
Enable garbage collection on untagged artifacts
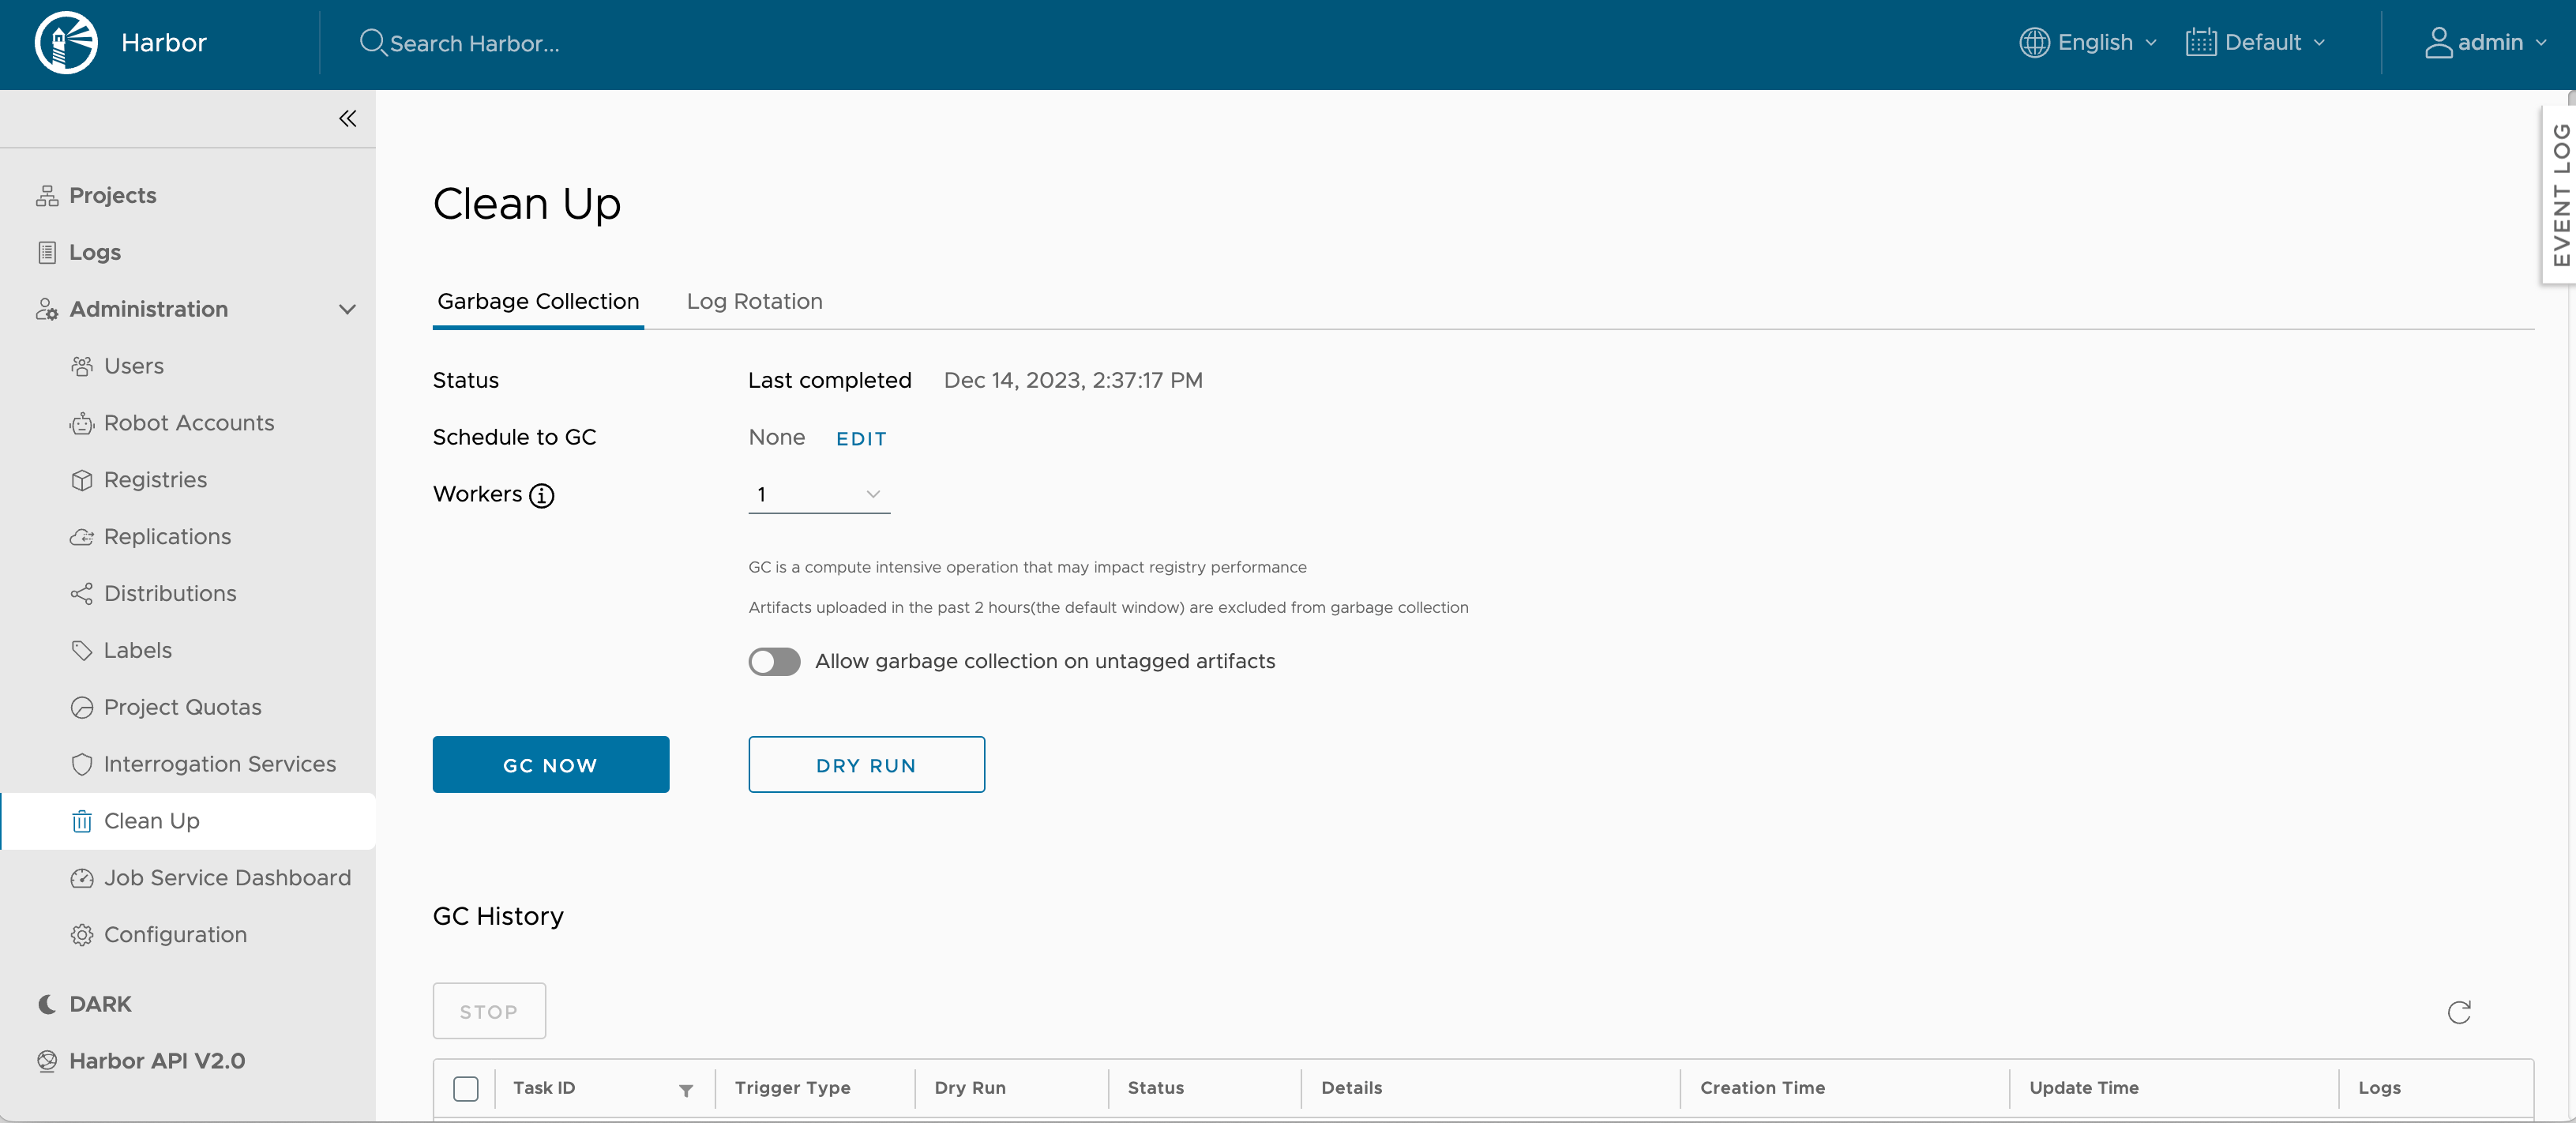(x=774, y=662)
